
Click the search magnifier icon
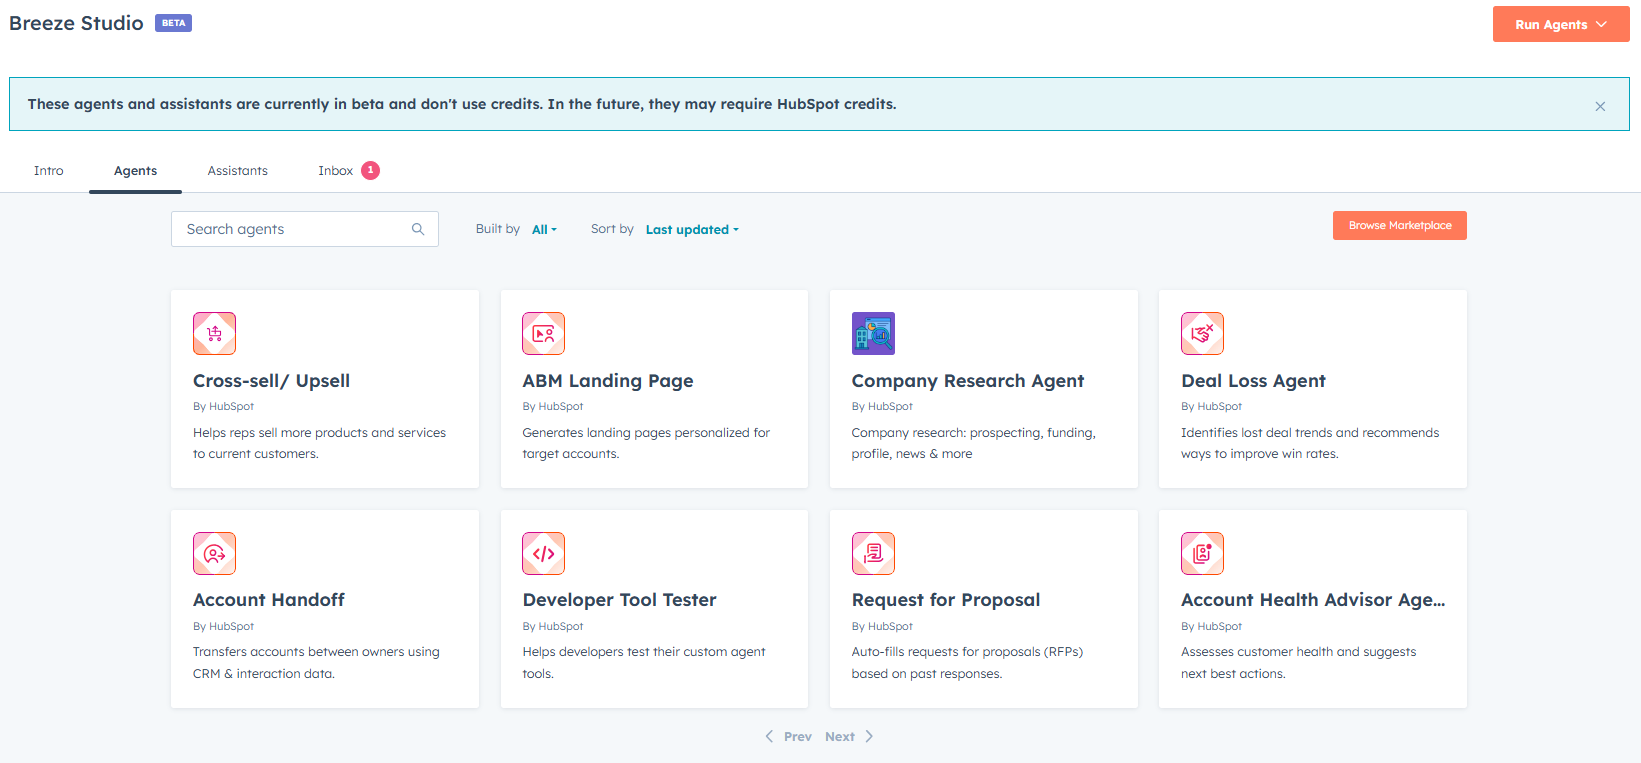coord(418,229)
